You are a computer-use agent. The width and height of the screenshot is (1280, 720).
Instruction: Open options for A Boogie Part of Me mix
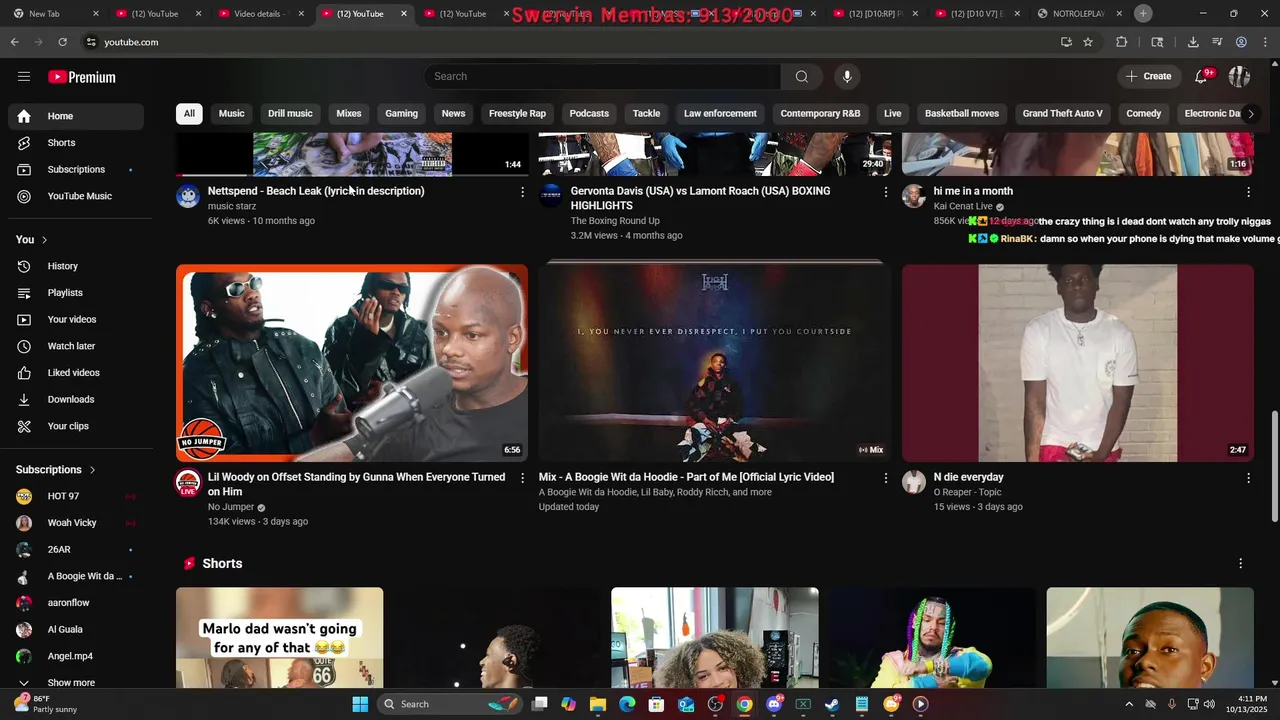885,478
